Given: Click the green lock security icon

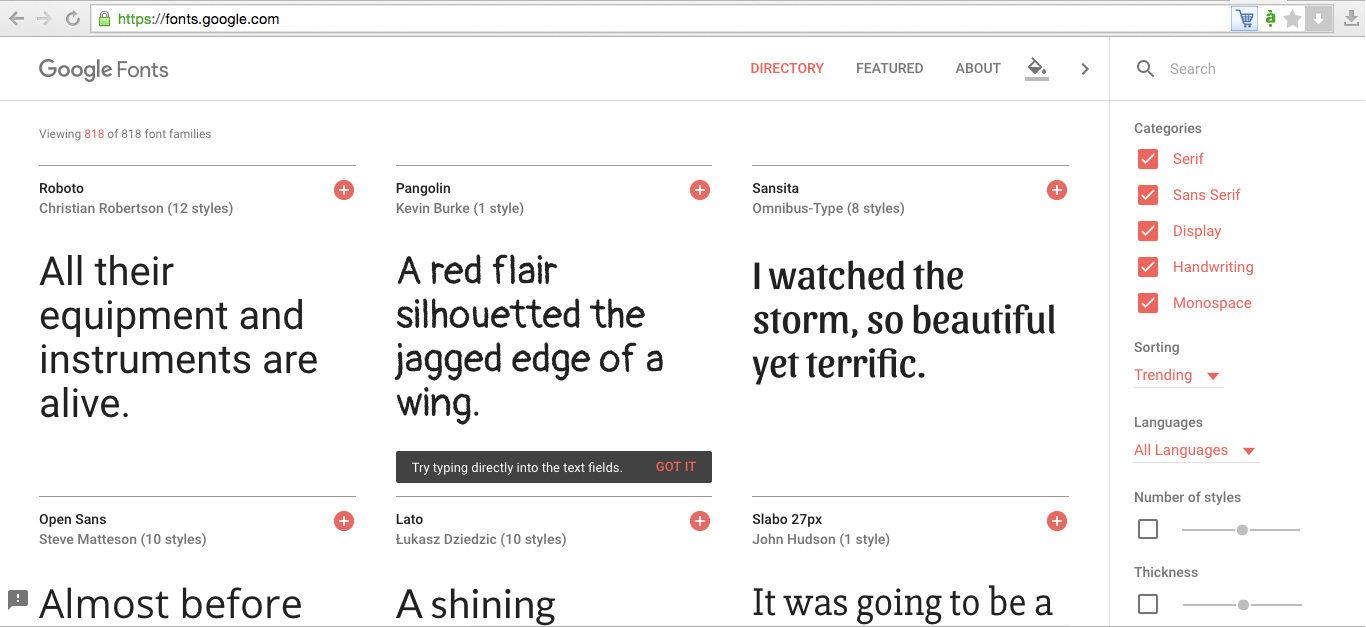Looking at the screenshot, I should pos(105,19).
